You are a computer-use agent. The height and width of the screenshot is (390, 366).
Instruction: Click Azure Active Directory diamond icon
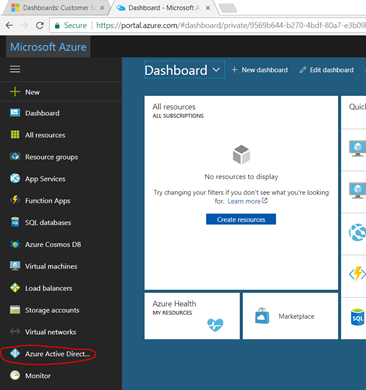(15, 353)
